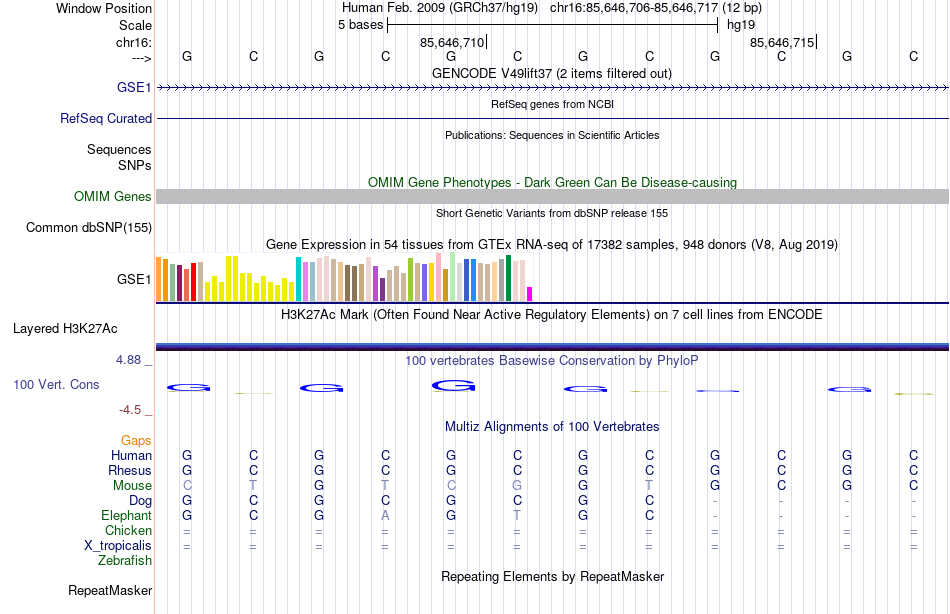Click the T base in the Elephant row
Image resolution: width=950 pixels, height=614 pixels.
(517, 515)
